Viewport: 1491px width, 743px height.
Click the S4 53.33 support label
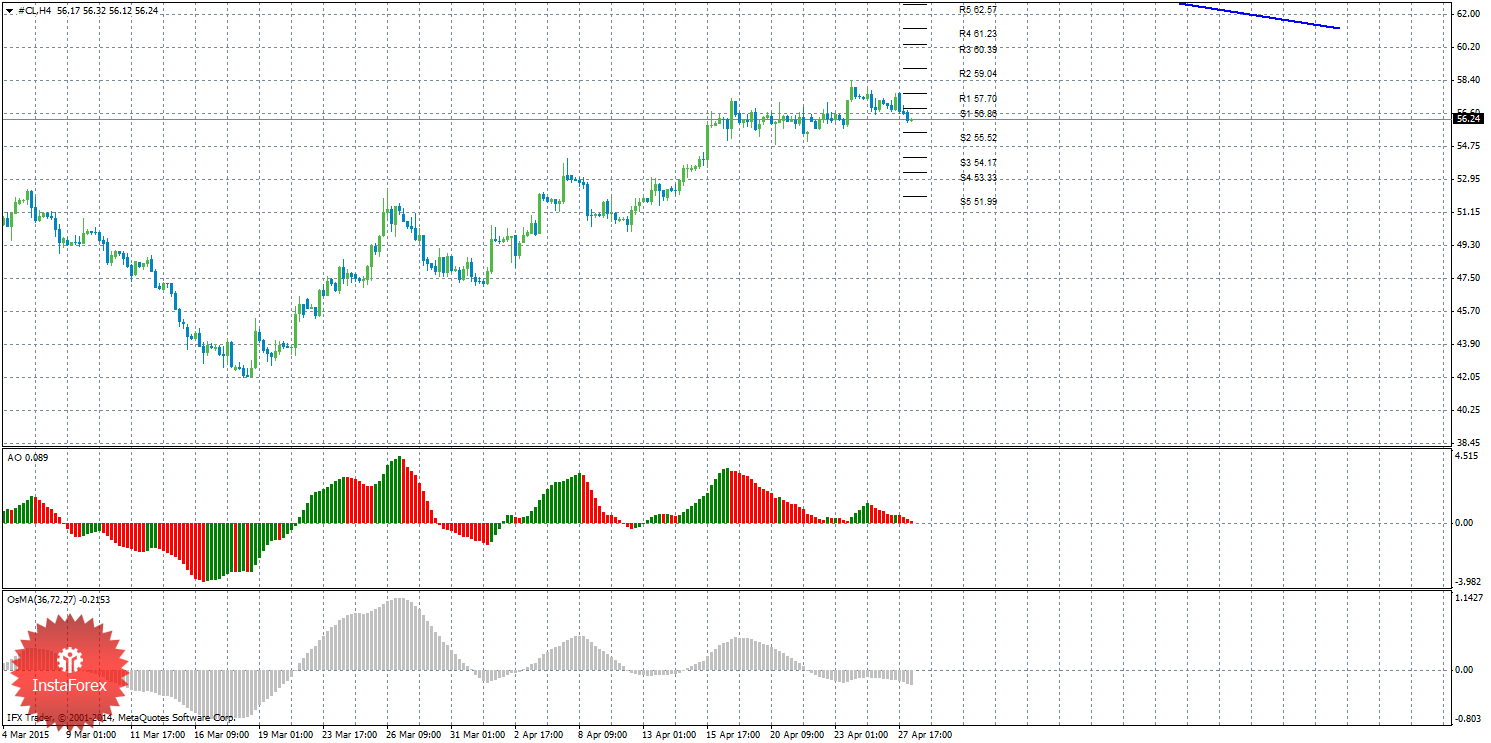(978, 178)
